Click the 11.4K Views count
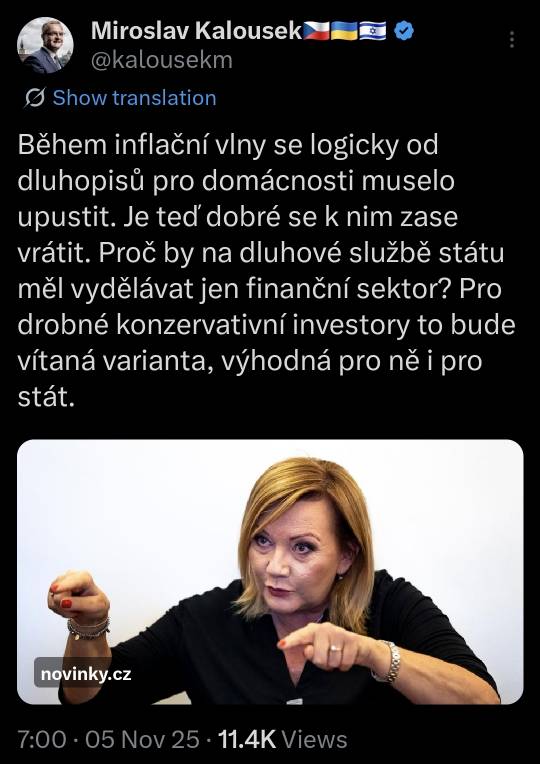The image size is (540, 764). point(283,739)
